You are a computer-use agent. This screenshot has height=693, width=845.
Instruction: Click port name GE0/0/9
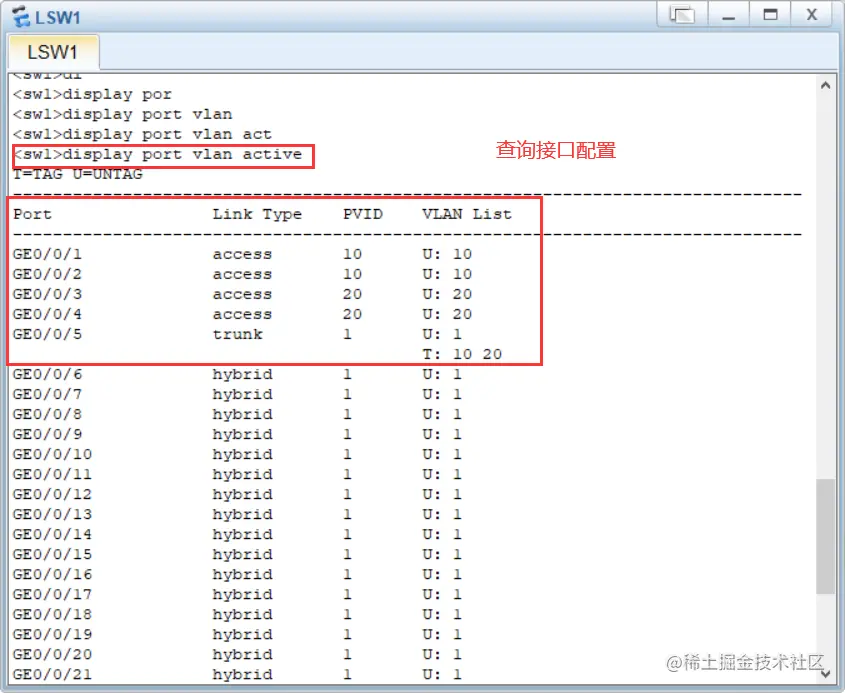point(47,434)
